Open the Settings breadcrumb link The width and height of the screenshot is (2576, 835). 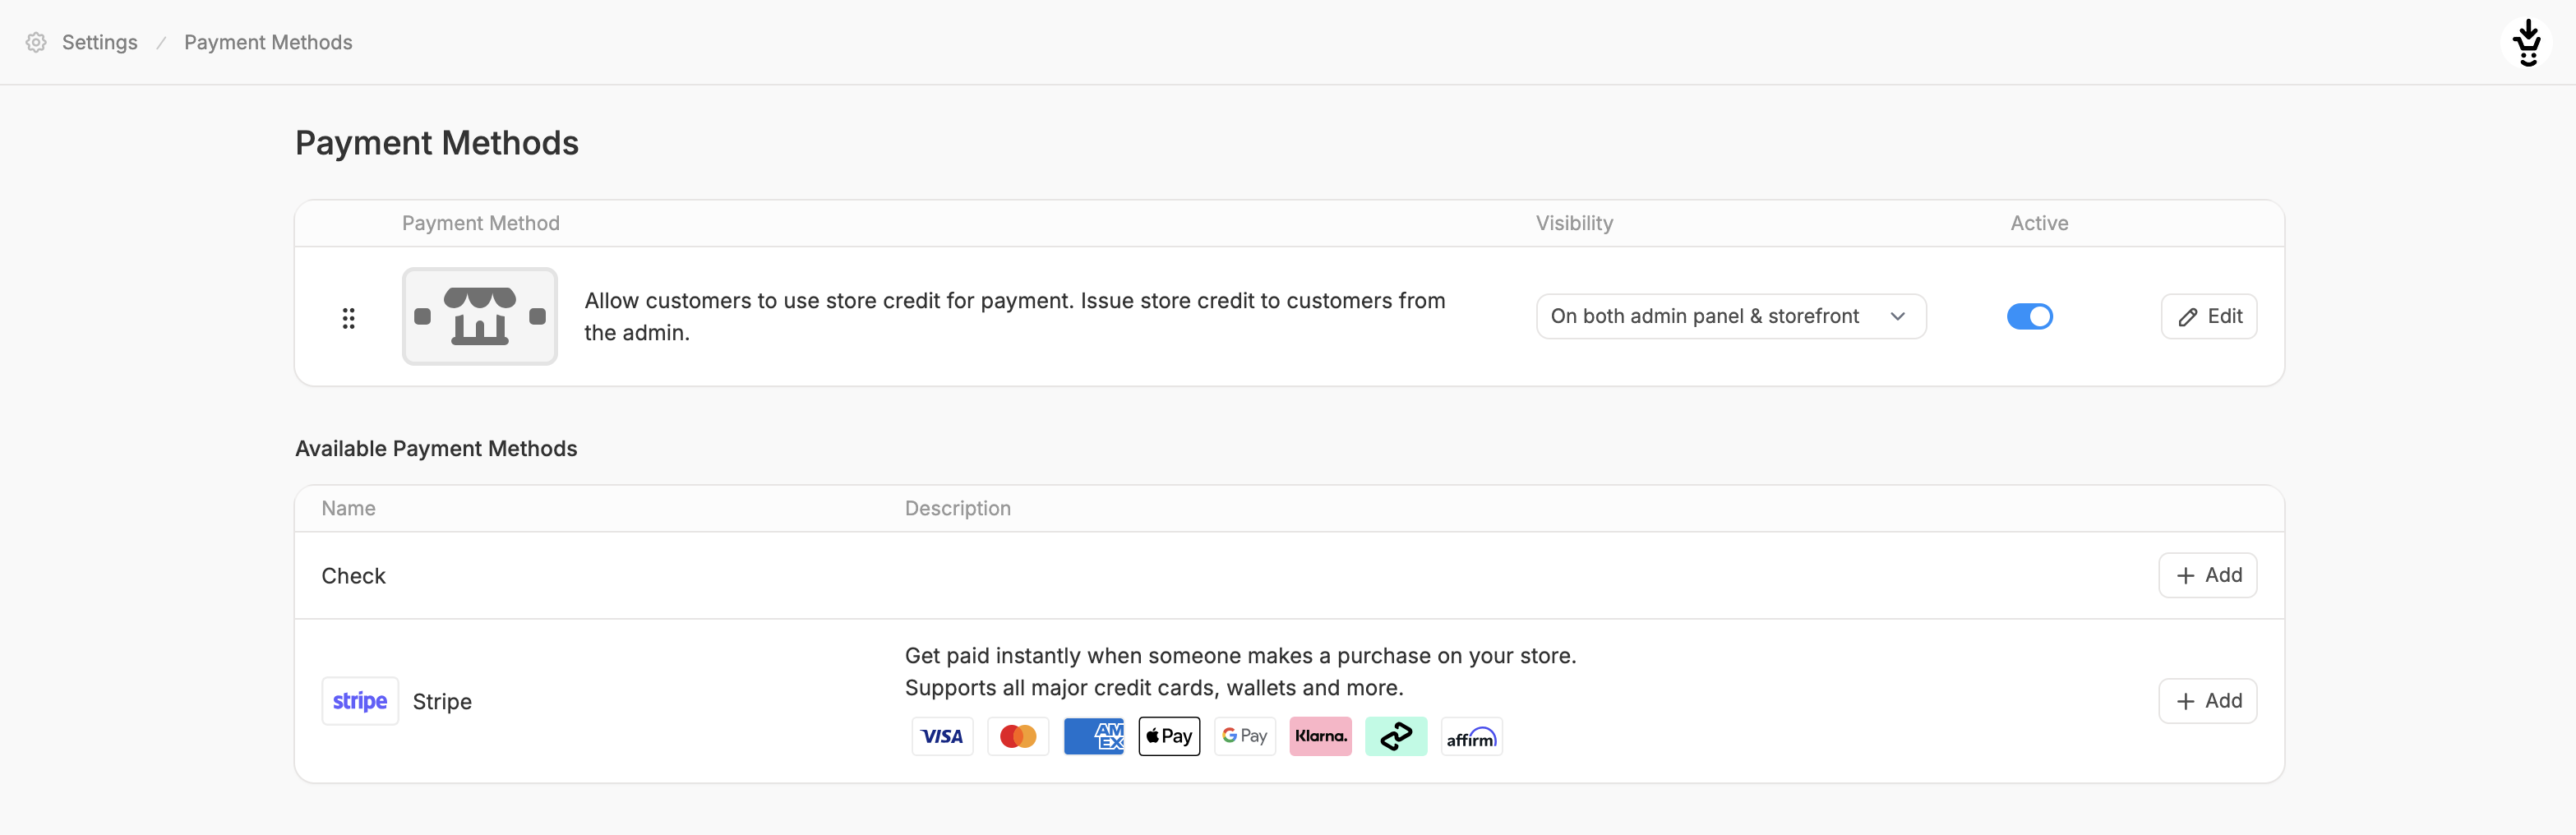click(x=99, y=42)
